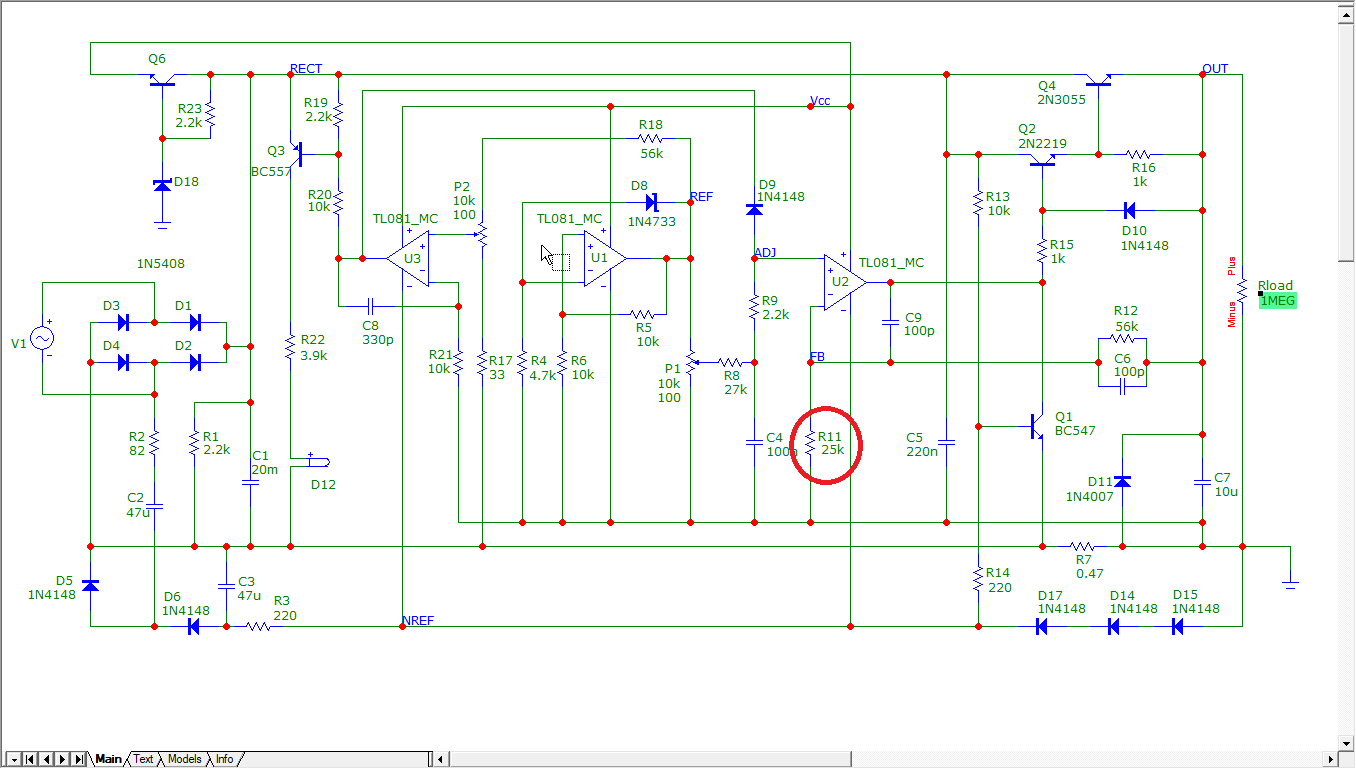Click the highlighted 1MEG Rload value
1356x769 pixels.
tap(1277, 301)
